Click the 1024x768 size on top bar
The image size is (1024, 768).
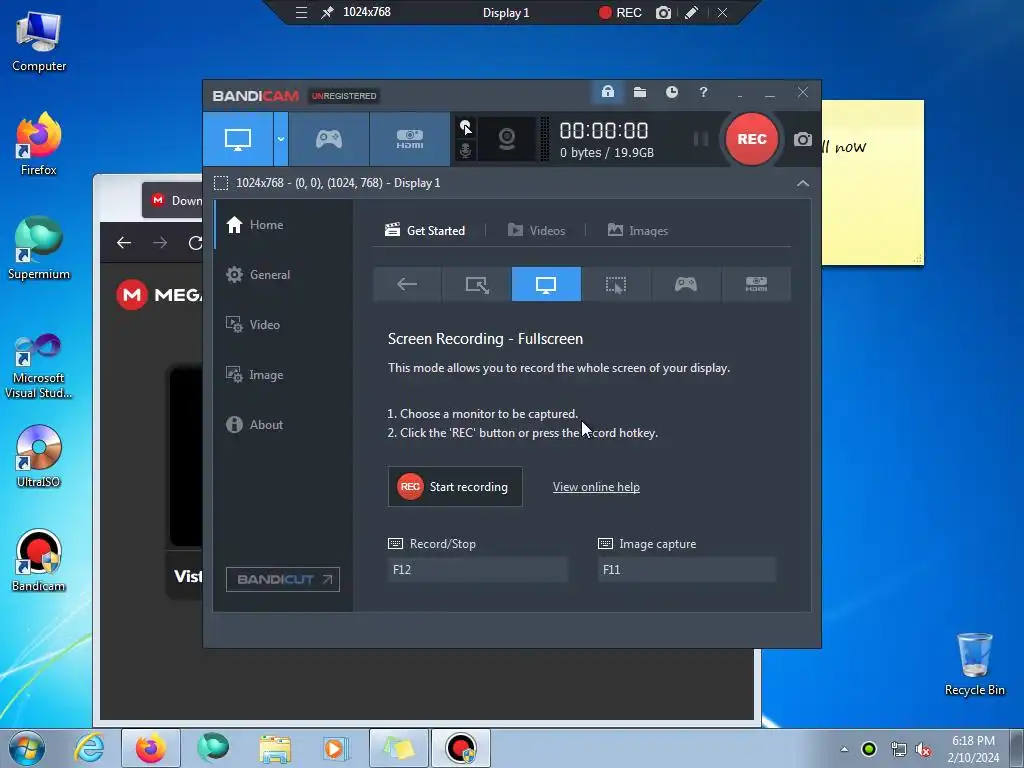(x=367, y=12)
